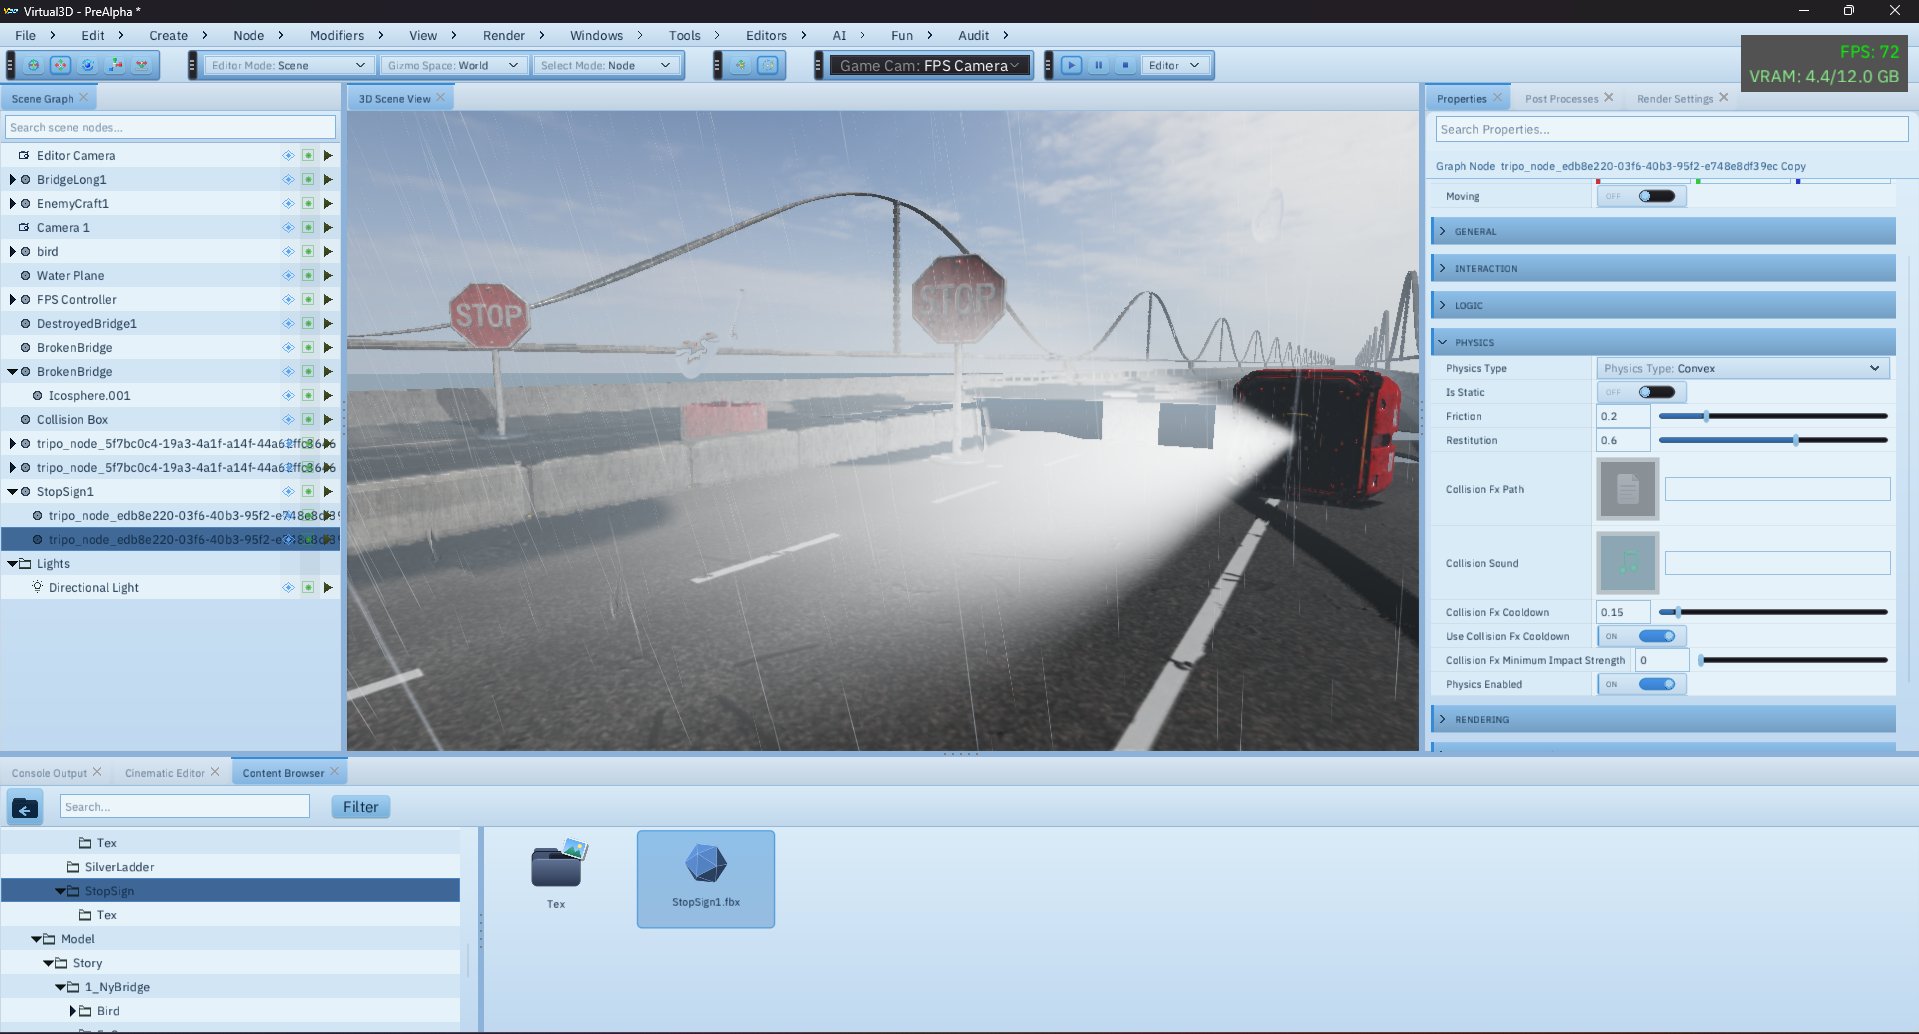The width and height of the screenshot is (1919, 1034).
Task: Select the rotate gizmo tool with blue sphere
Action: [88, 65]
